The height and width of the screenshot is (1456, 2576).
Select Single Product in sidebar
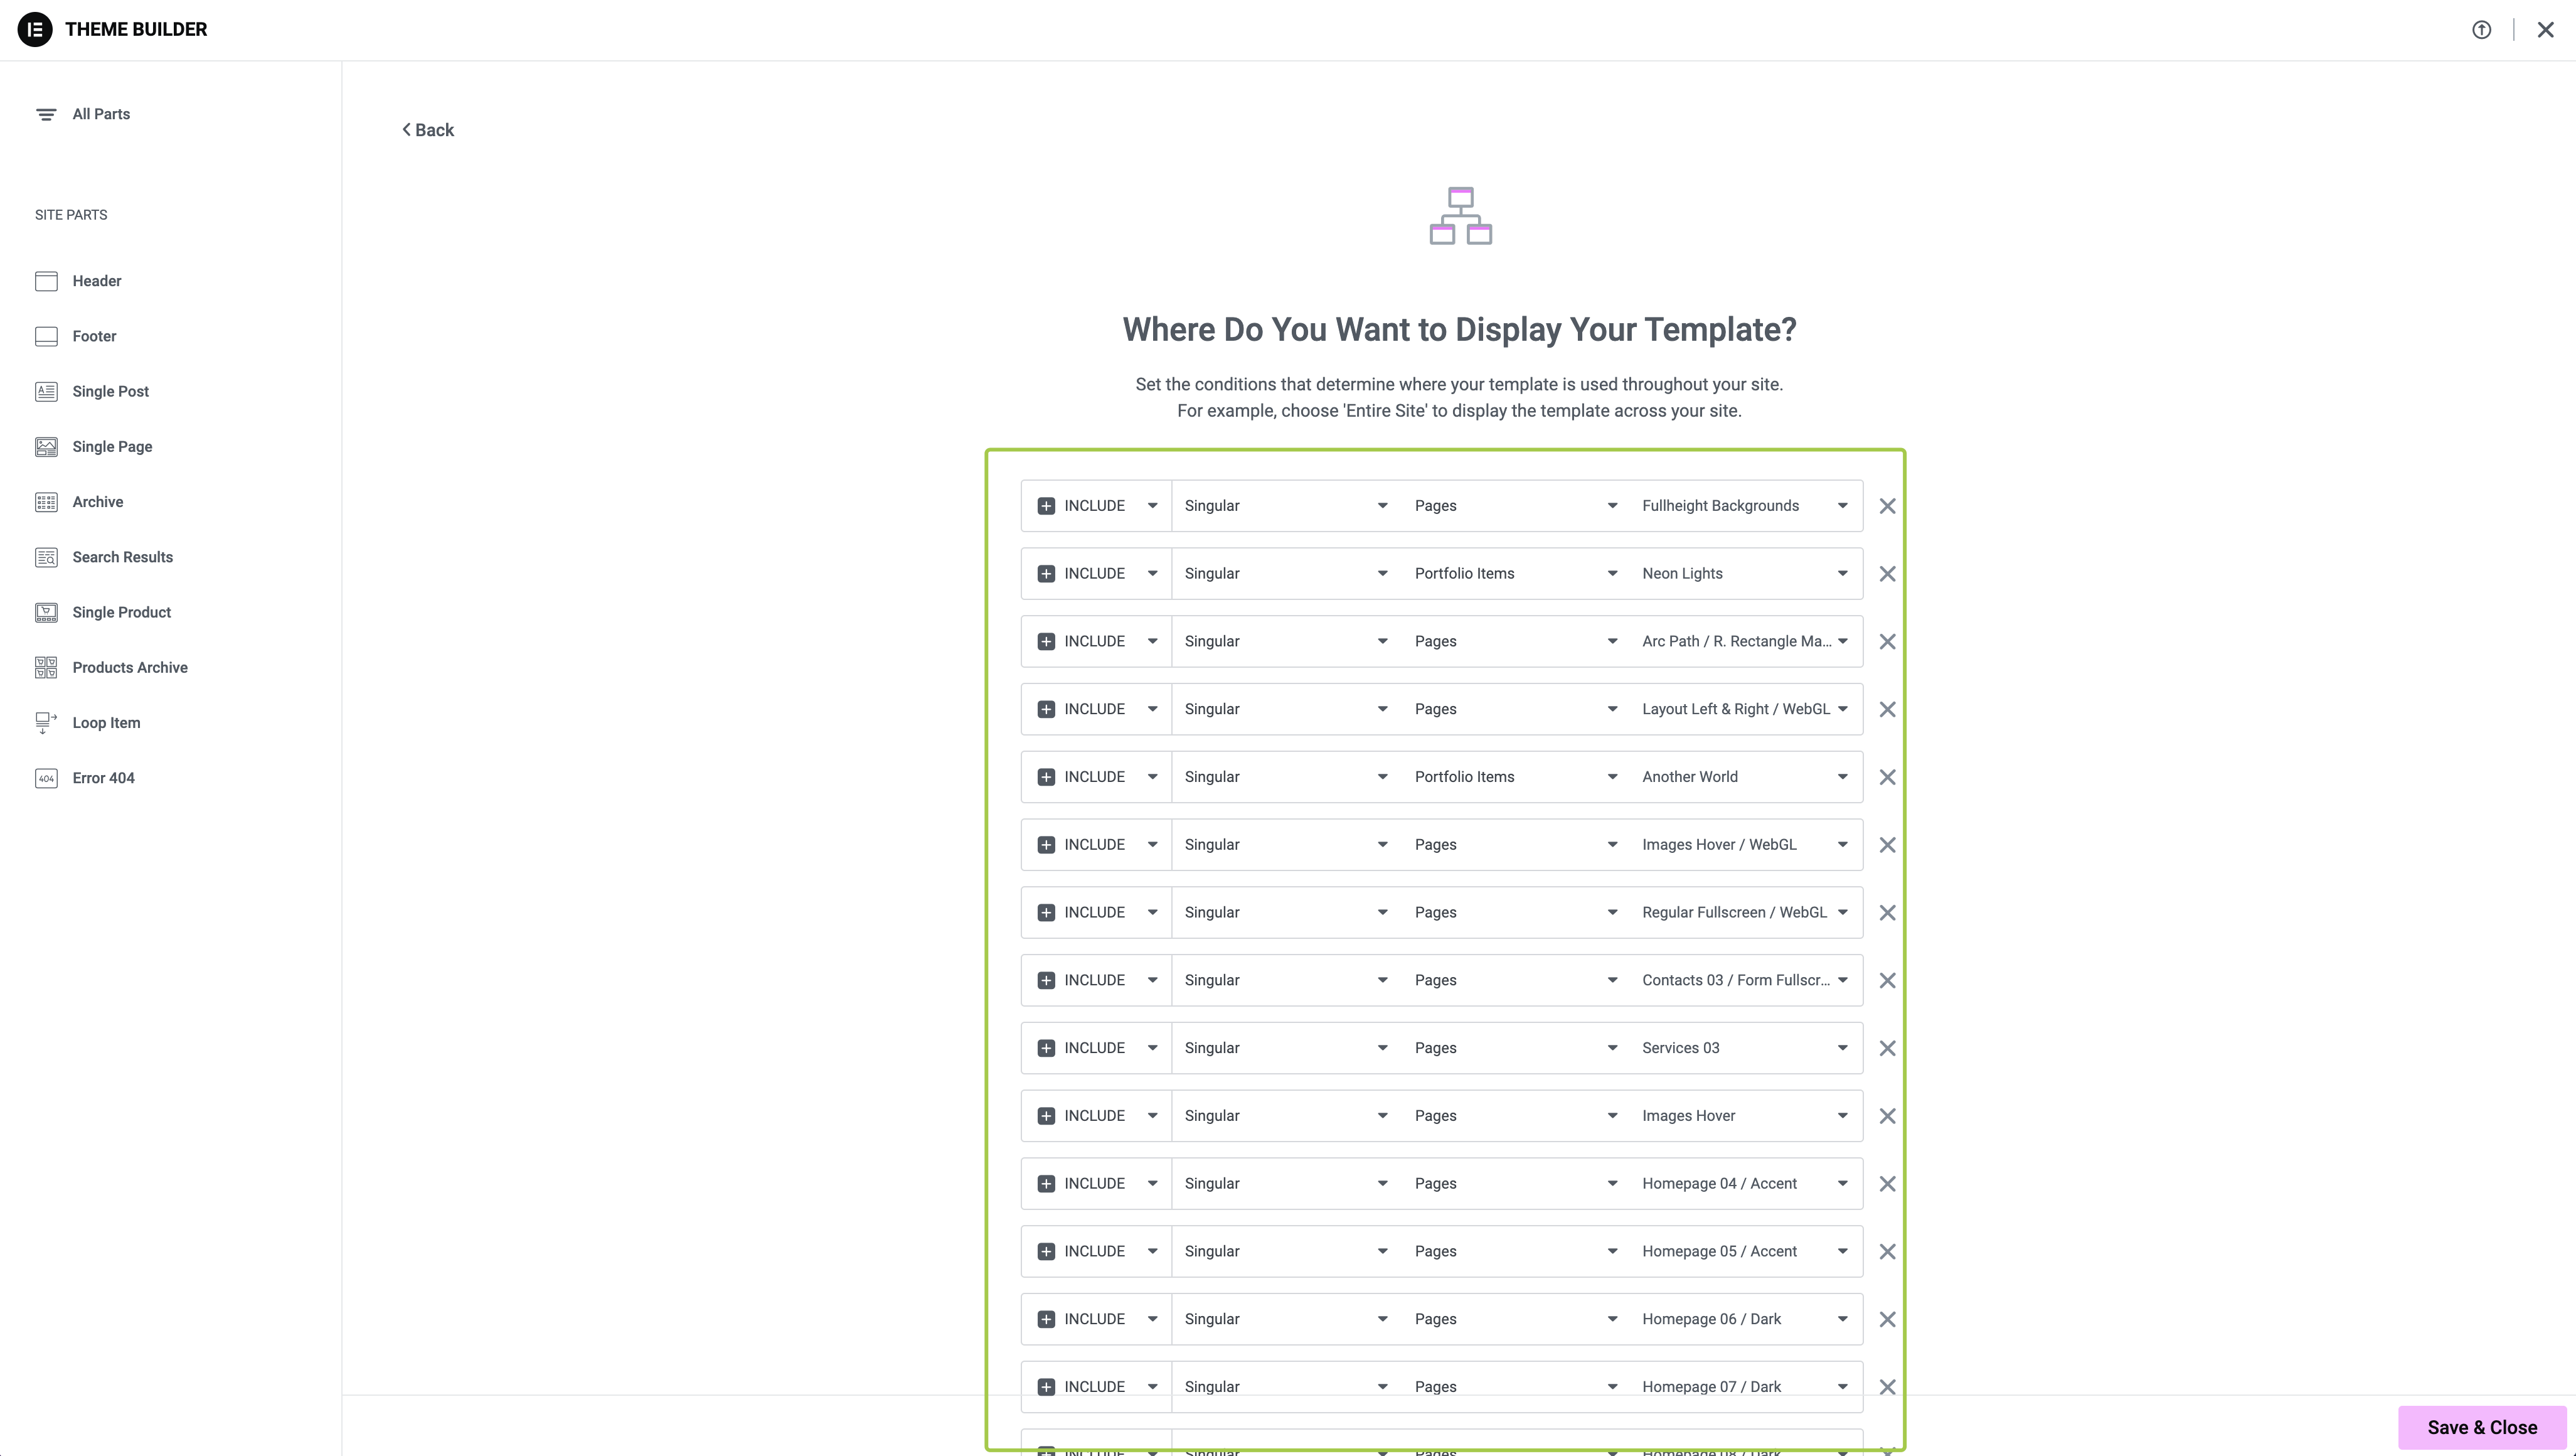point(121,612)
